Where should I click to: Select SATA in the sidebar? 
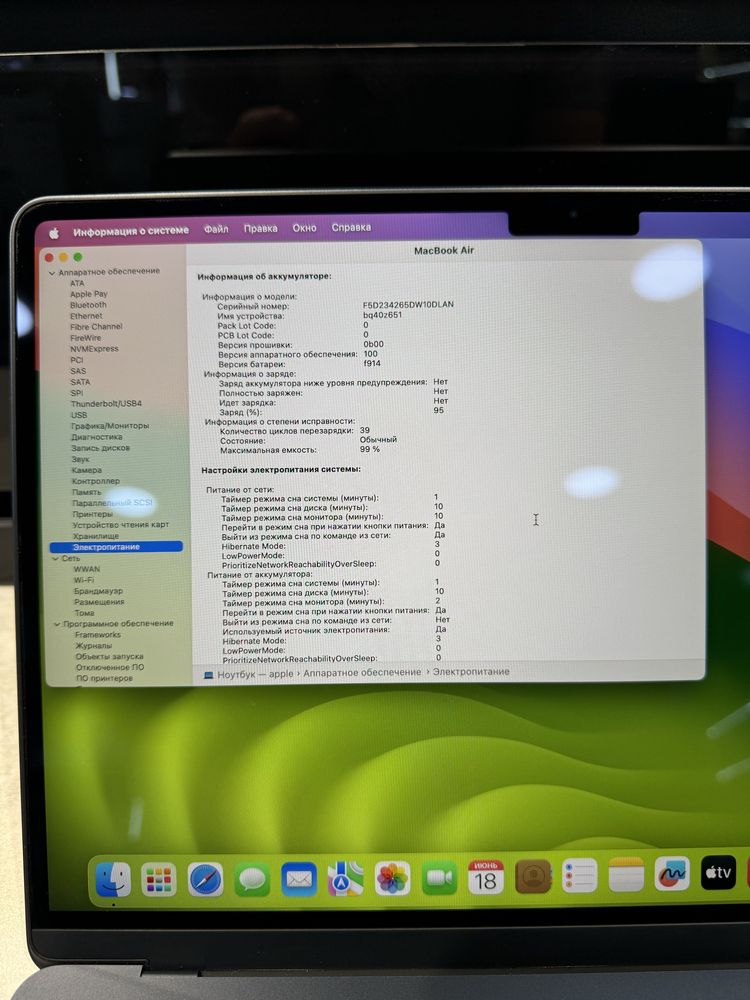pos(80,382)
